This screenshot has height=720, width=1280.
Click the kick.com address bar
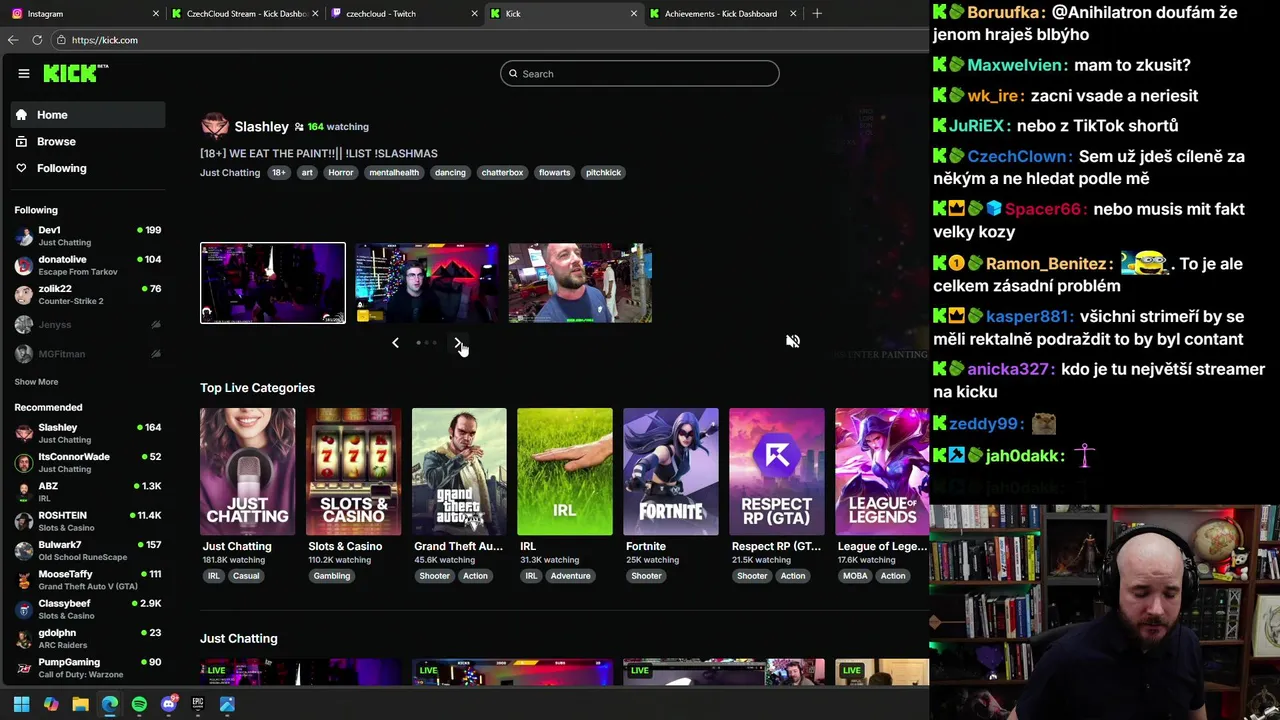490,40
